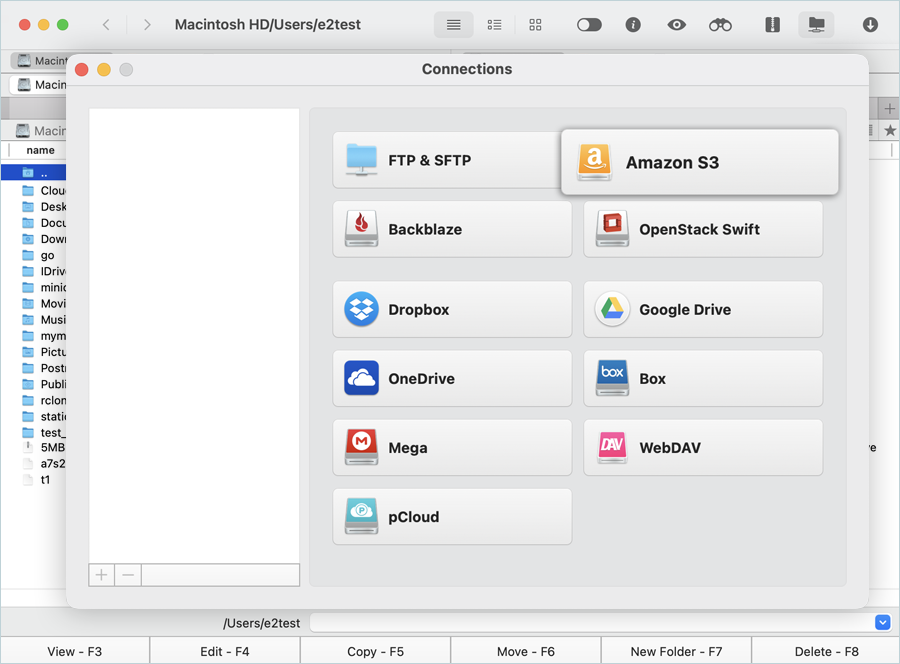Select the 't1' file in file list
The image size is (900, 664).
[x=44, y=480]
